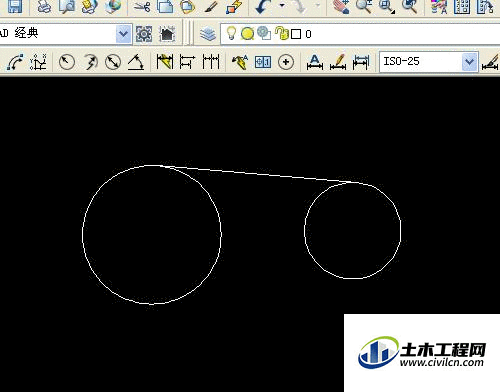This screenshot has width=500, height=392.
Task: Toggle layer 0 viewport freeze icon
Action: (x=264, y=33)
